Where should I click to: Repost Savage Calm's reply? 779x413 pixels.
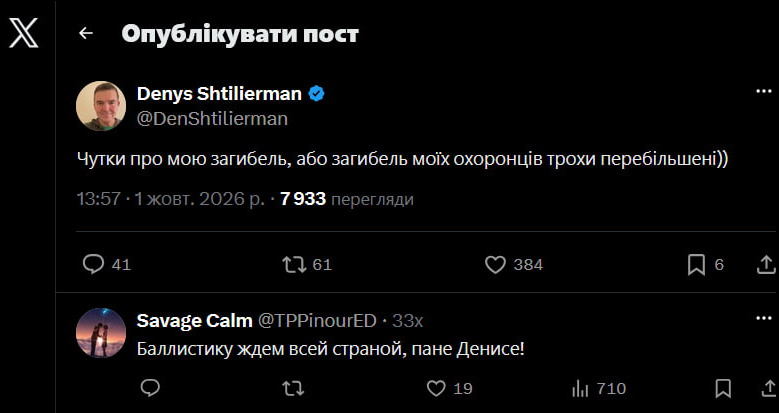[x=293, y=389]
